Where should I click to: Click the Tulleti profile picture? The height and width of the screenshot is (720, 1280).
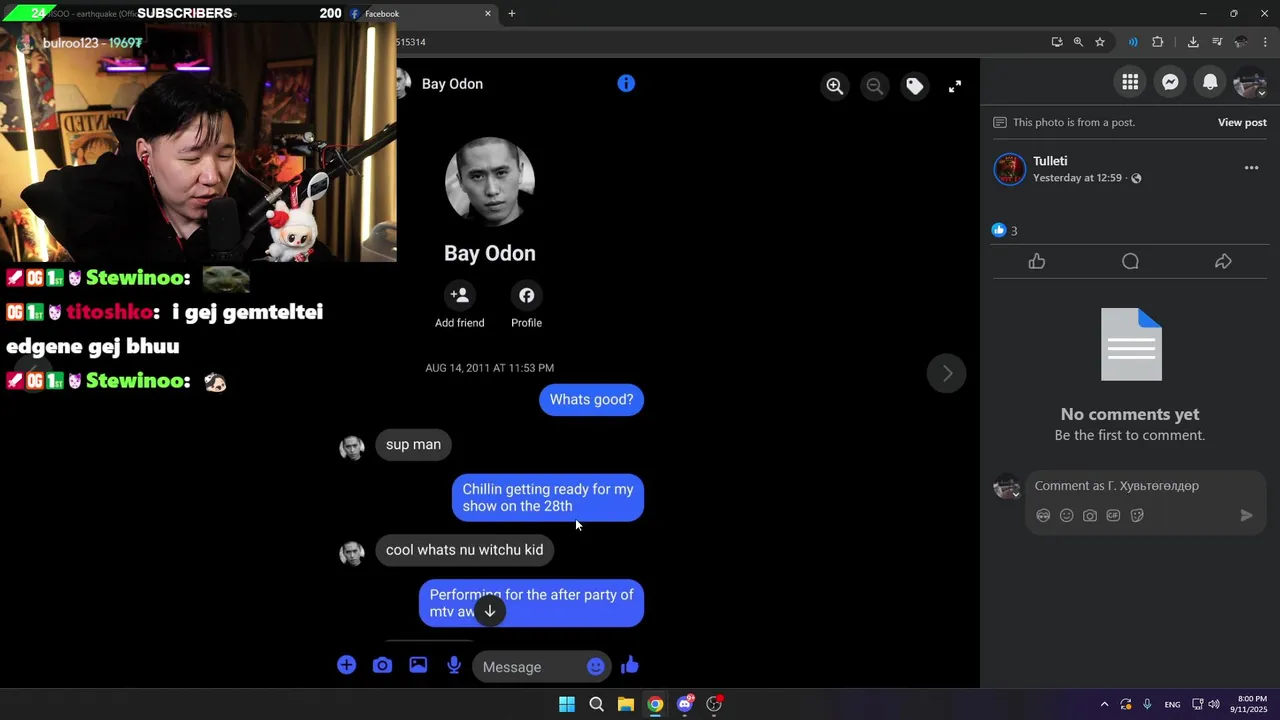point(1010,169)
